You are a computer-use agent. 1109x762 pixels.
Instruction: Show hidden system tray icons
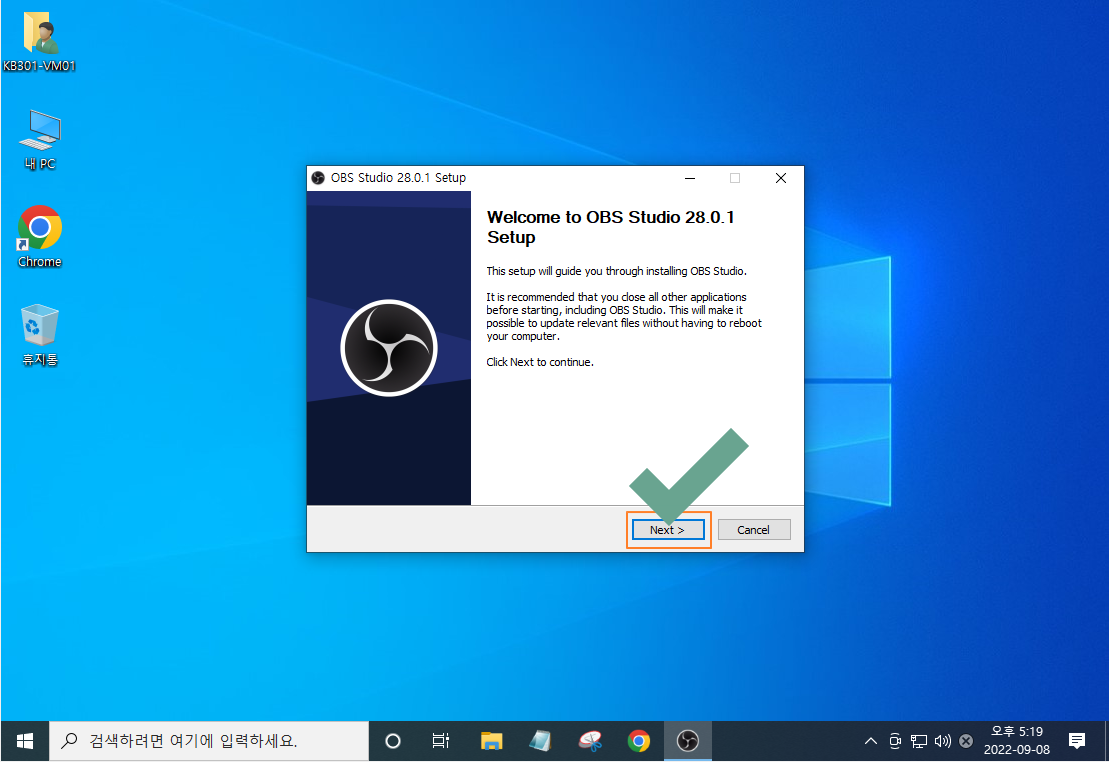[x=871, y=741]
